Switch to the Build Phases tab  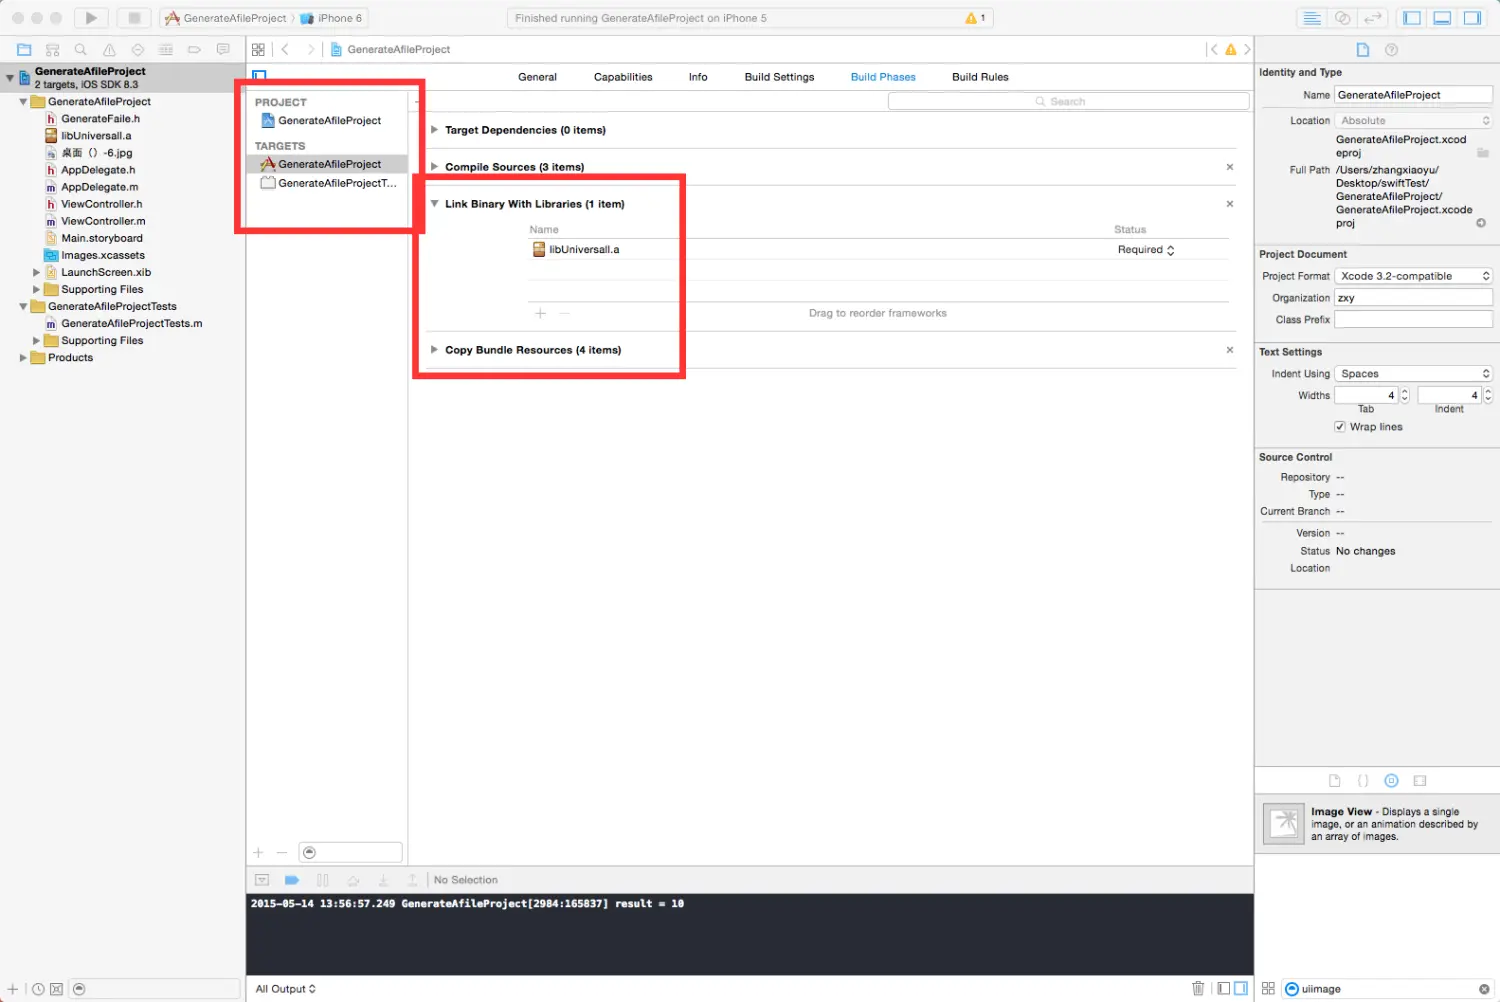tap(883, 77)
